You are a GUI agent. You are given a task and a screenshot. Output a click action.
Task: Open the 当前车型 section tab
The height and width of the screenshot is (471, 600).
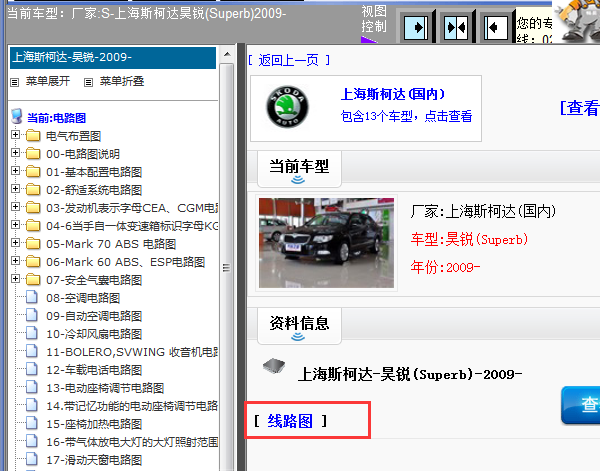click(x=299, y=169)
